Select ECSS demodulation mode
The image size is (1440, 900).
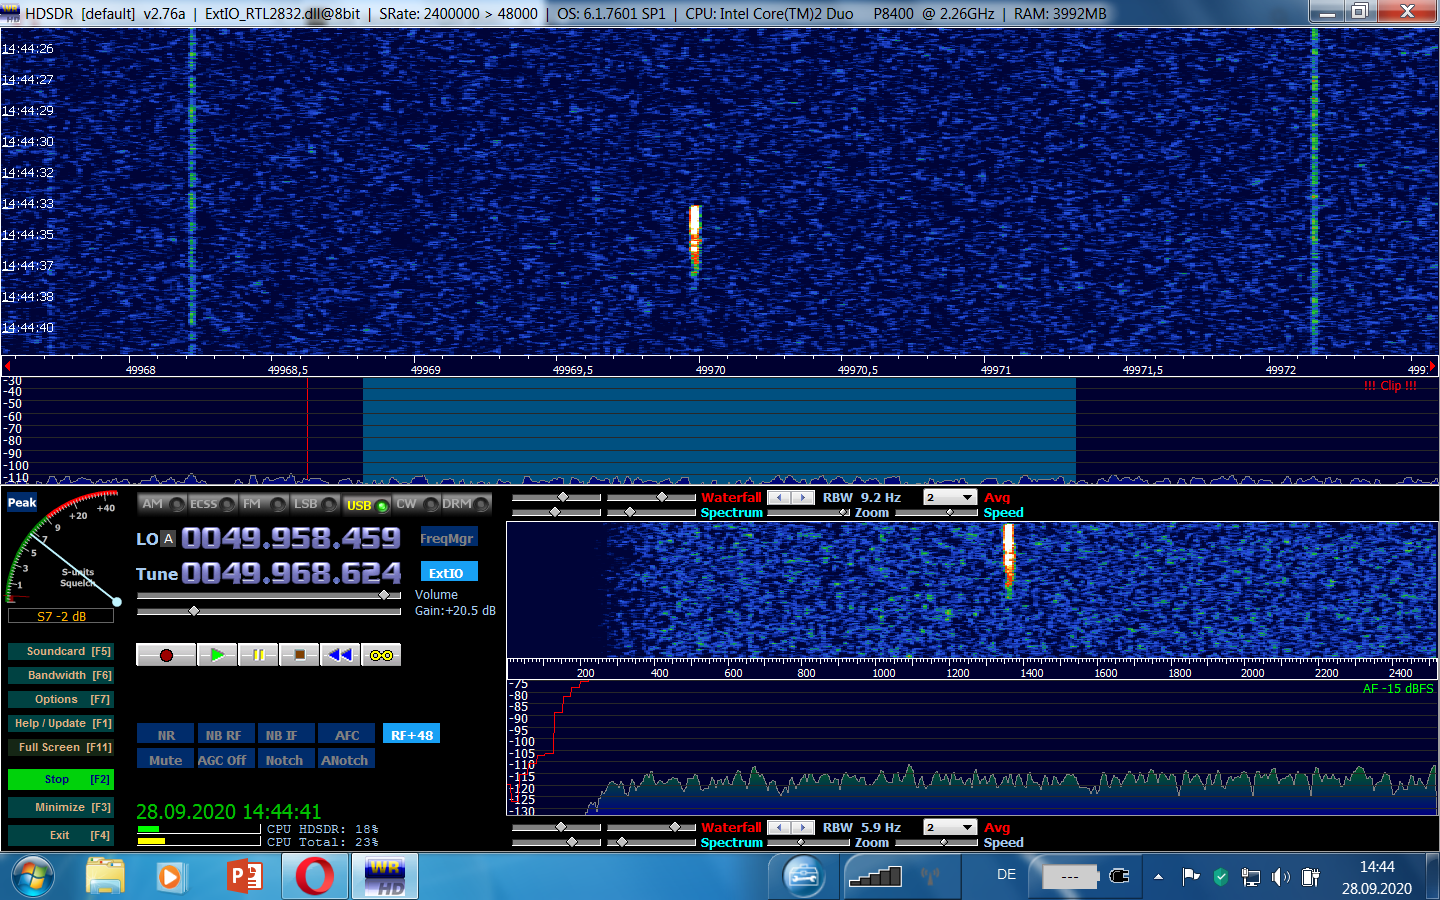(213, 504)
